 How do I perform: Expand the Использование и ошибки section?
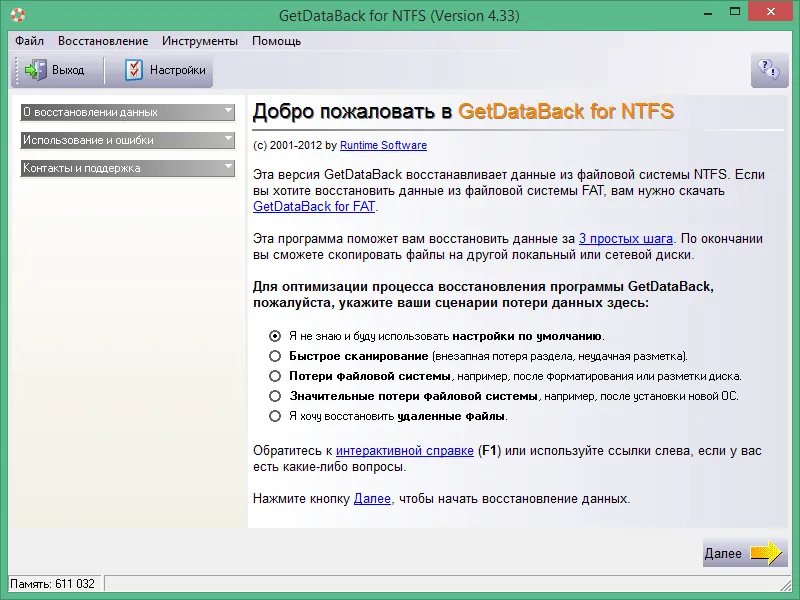(128, 140)
